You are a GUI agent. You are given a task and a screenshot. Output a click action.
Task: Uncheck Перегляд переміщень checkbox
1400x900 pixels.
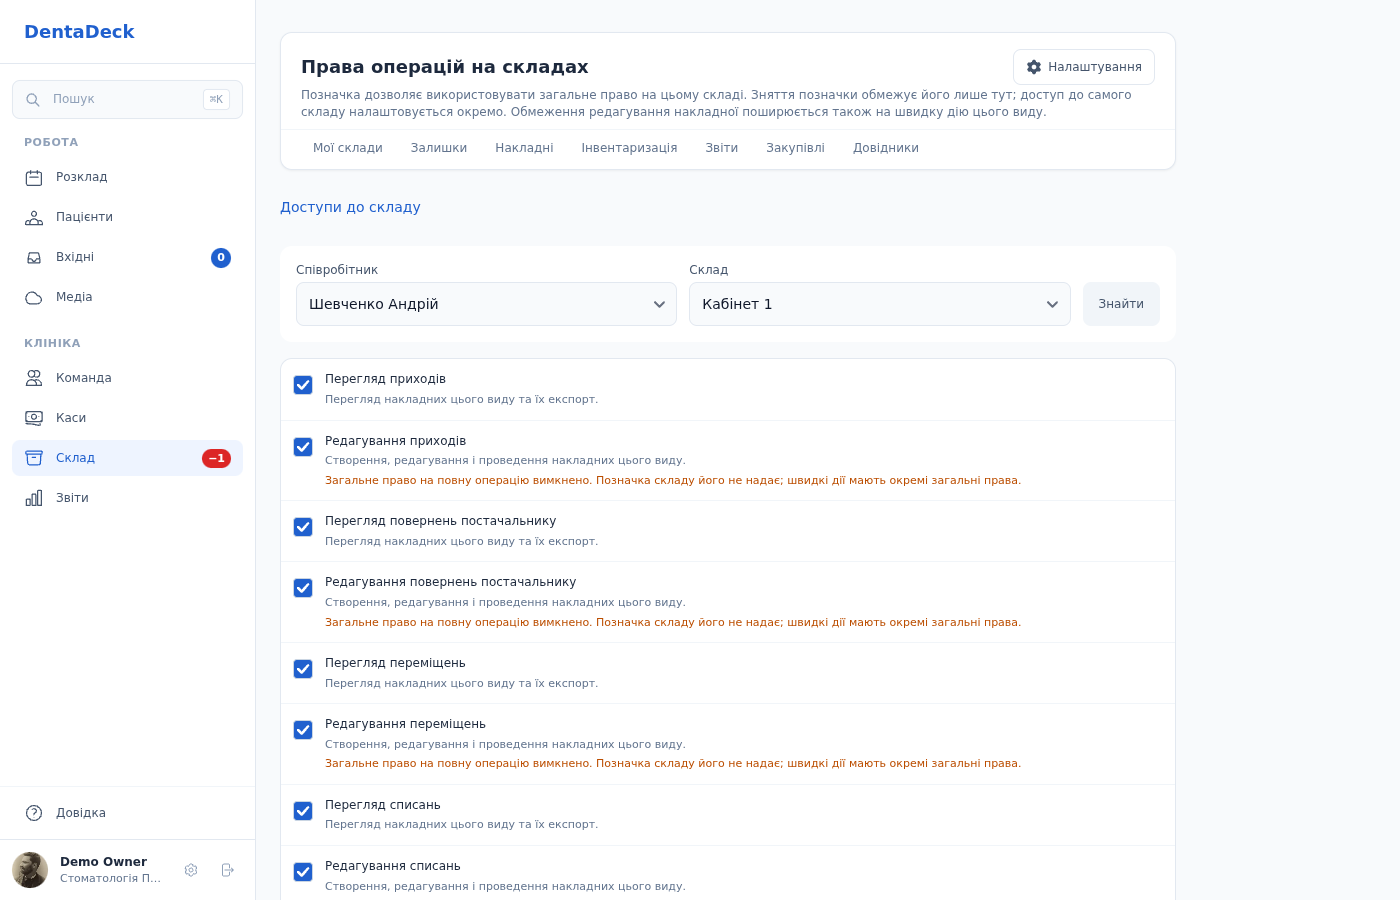pyautogui.click(x=303, y=669)
